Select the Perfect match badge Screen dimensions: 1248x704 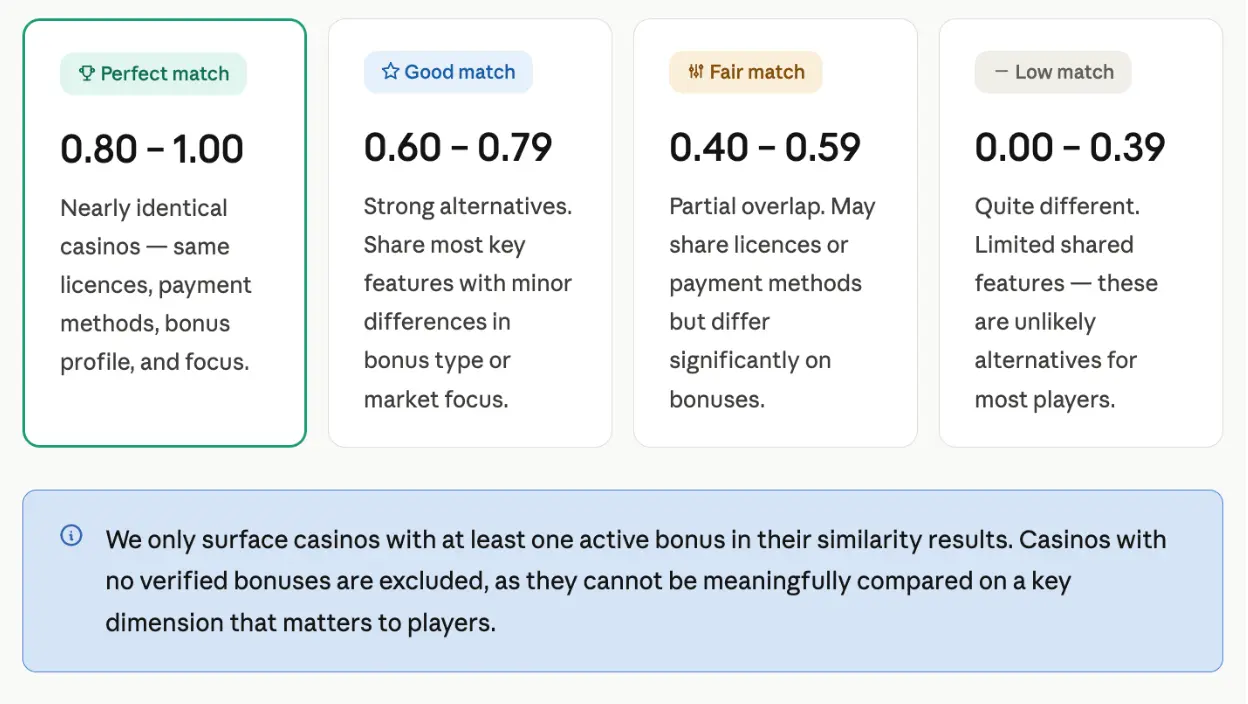(153, 74)
